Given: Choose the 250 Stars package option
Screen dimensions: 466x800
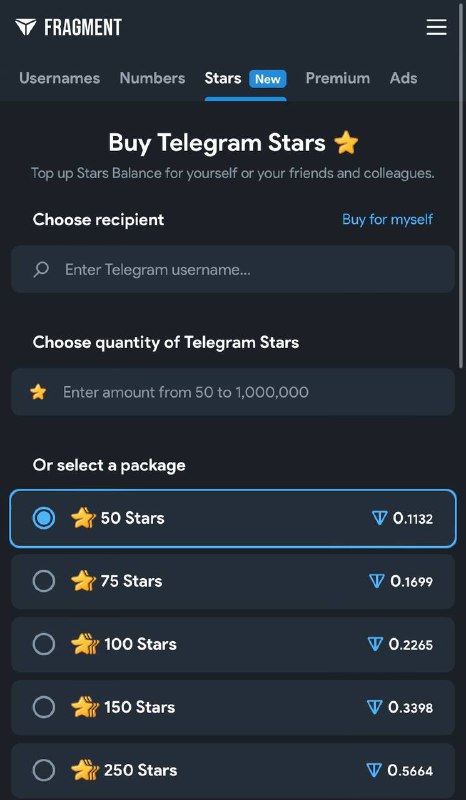Looking at the screenshot, I should pyautogui.click(x=233, y=770).
